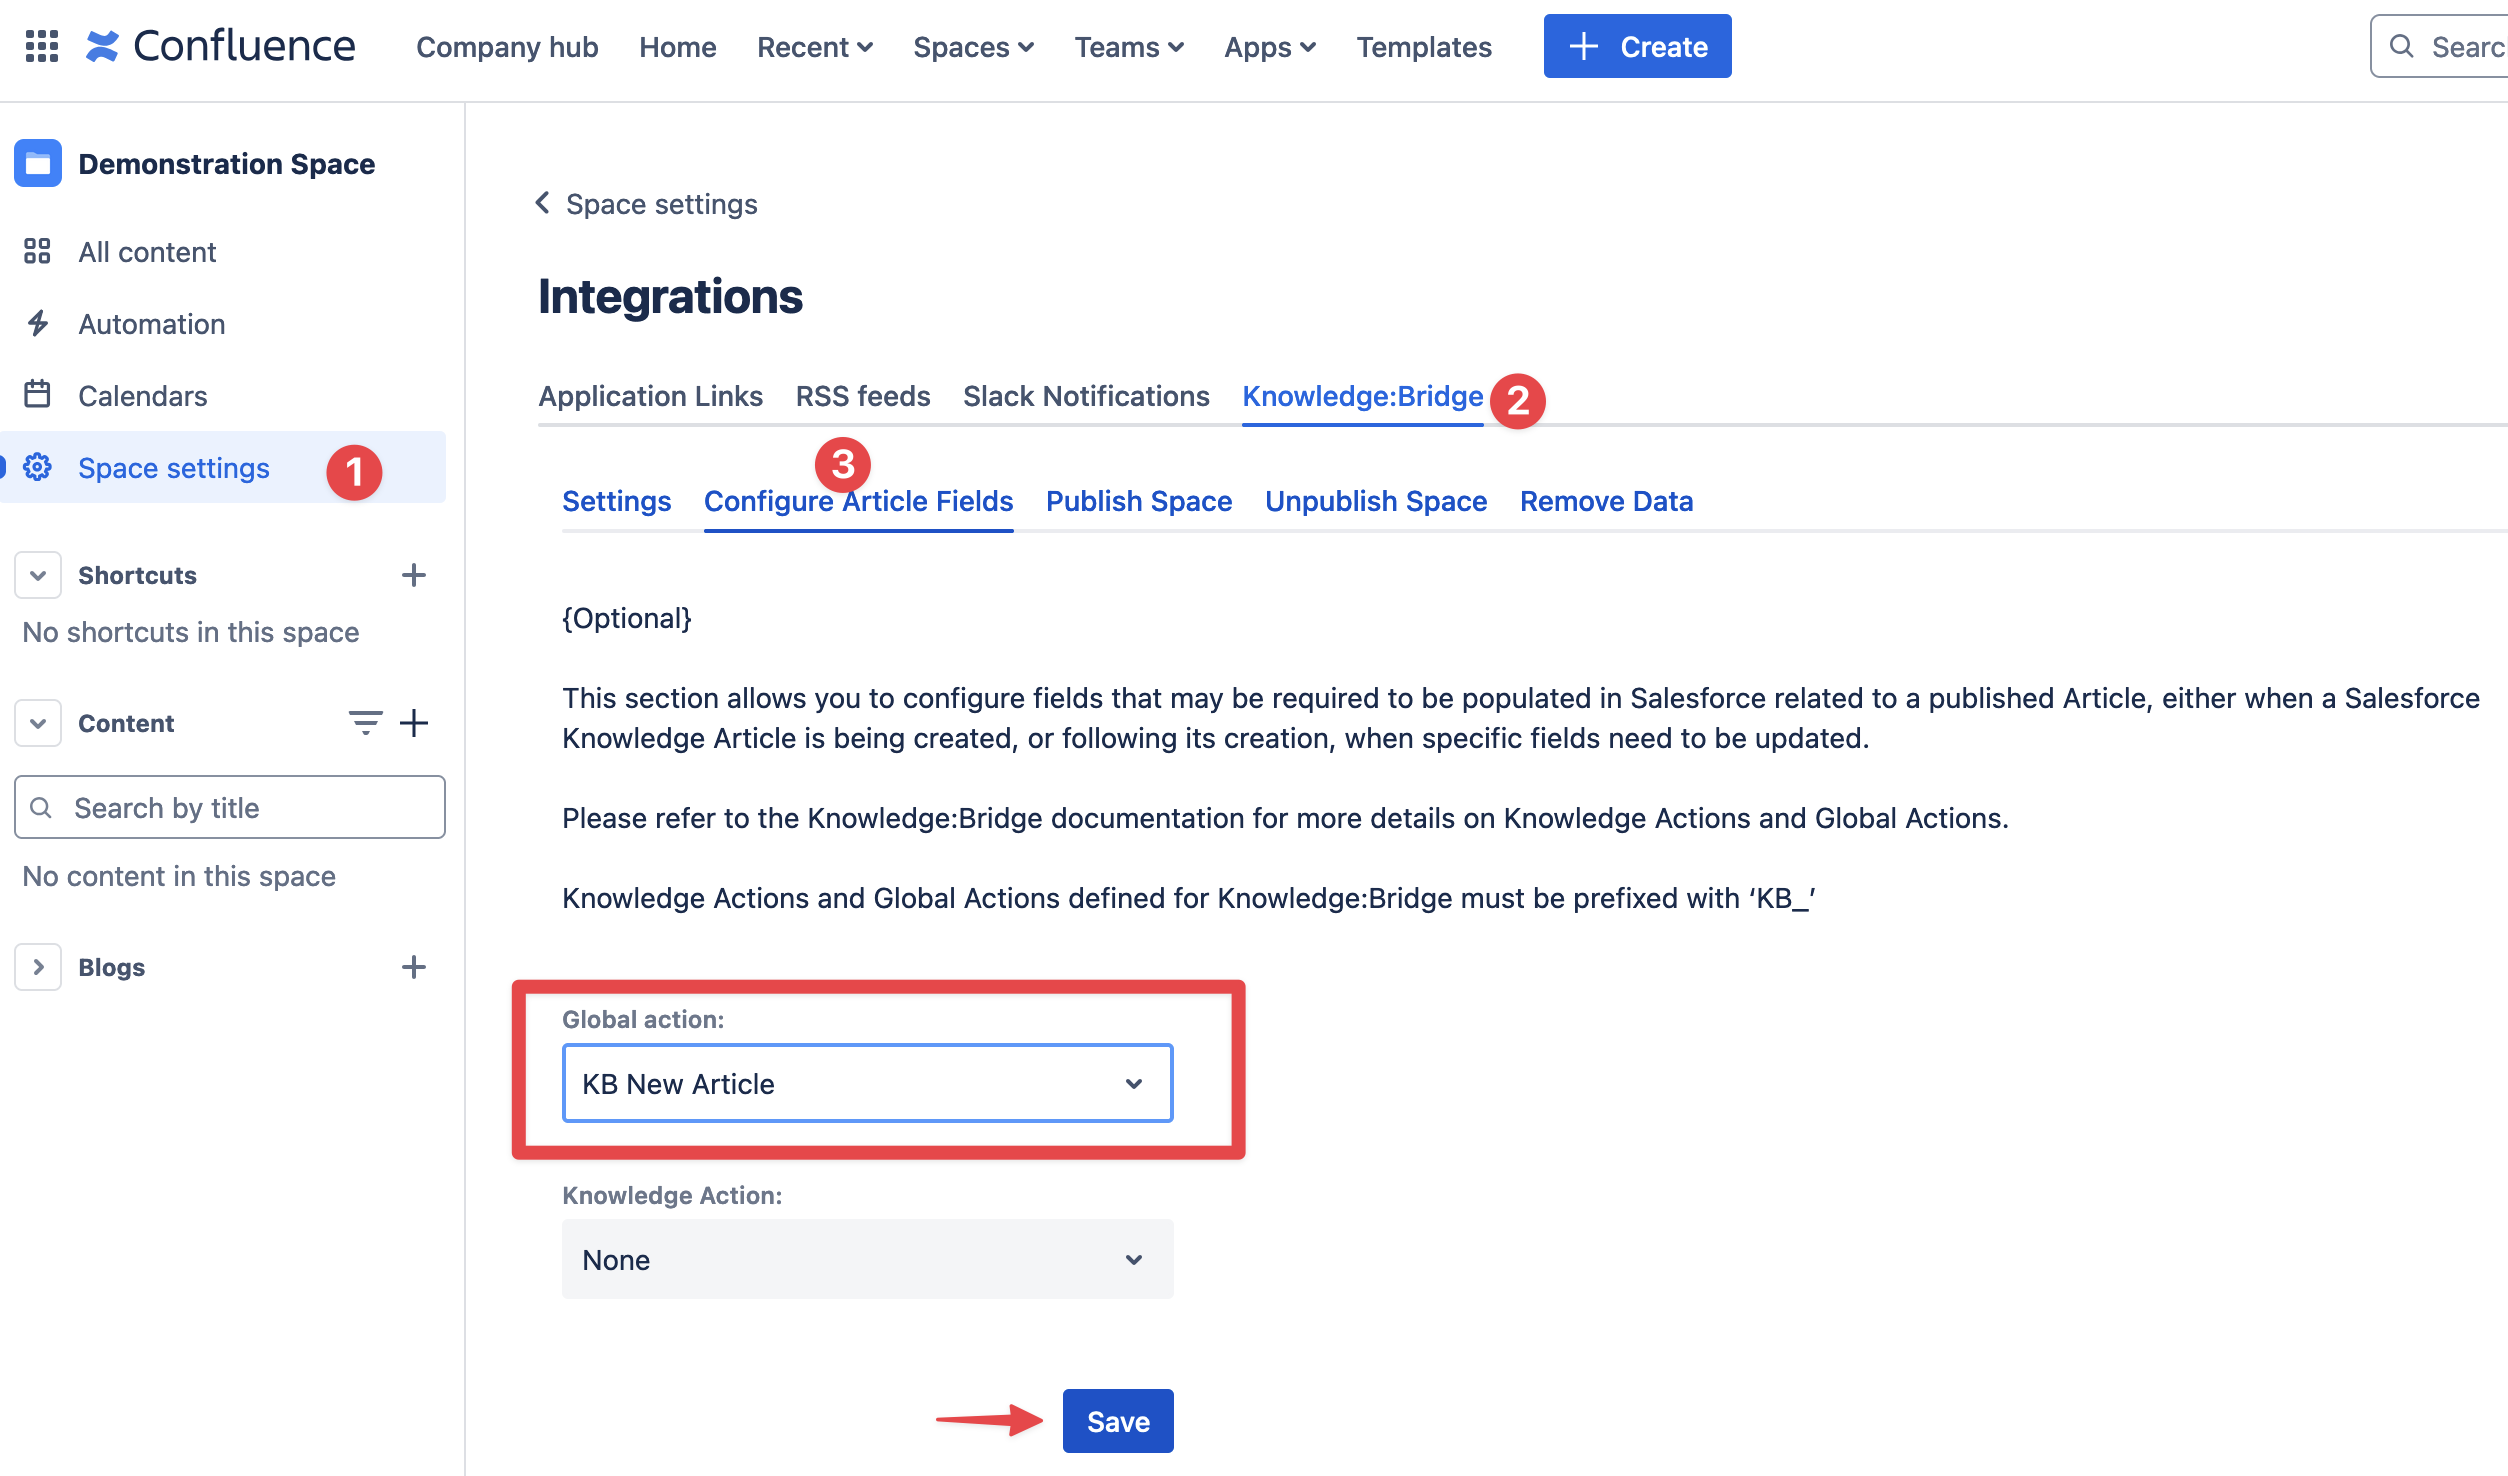The width and height of the screenshot is (2508, 1476).
Task: Open All content from sidebar
Action: click(x=147, y=252)
